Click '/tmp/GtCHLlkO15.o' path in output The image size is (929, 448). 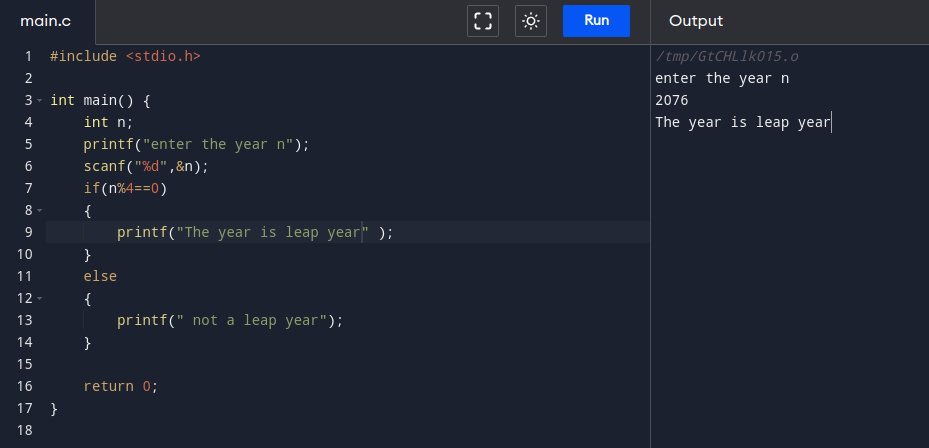click(727, 57)
